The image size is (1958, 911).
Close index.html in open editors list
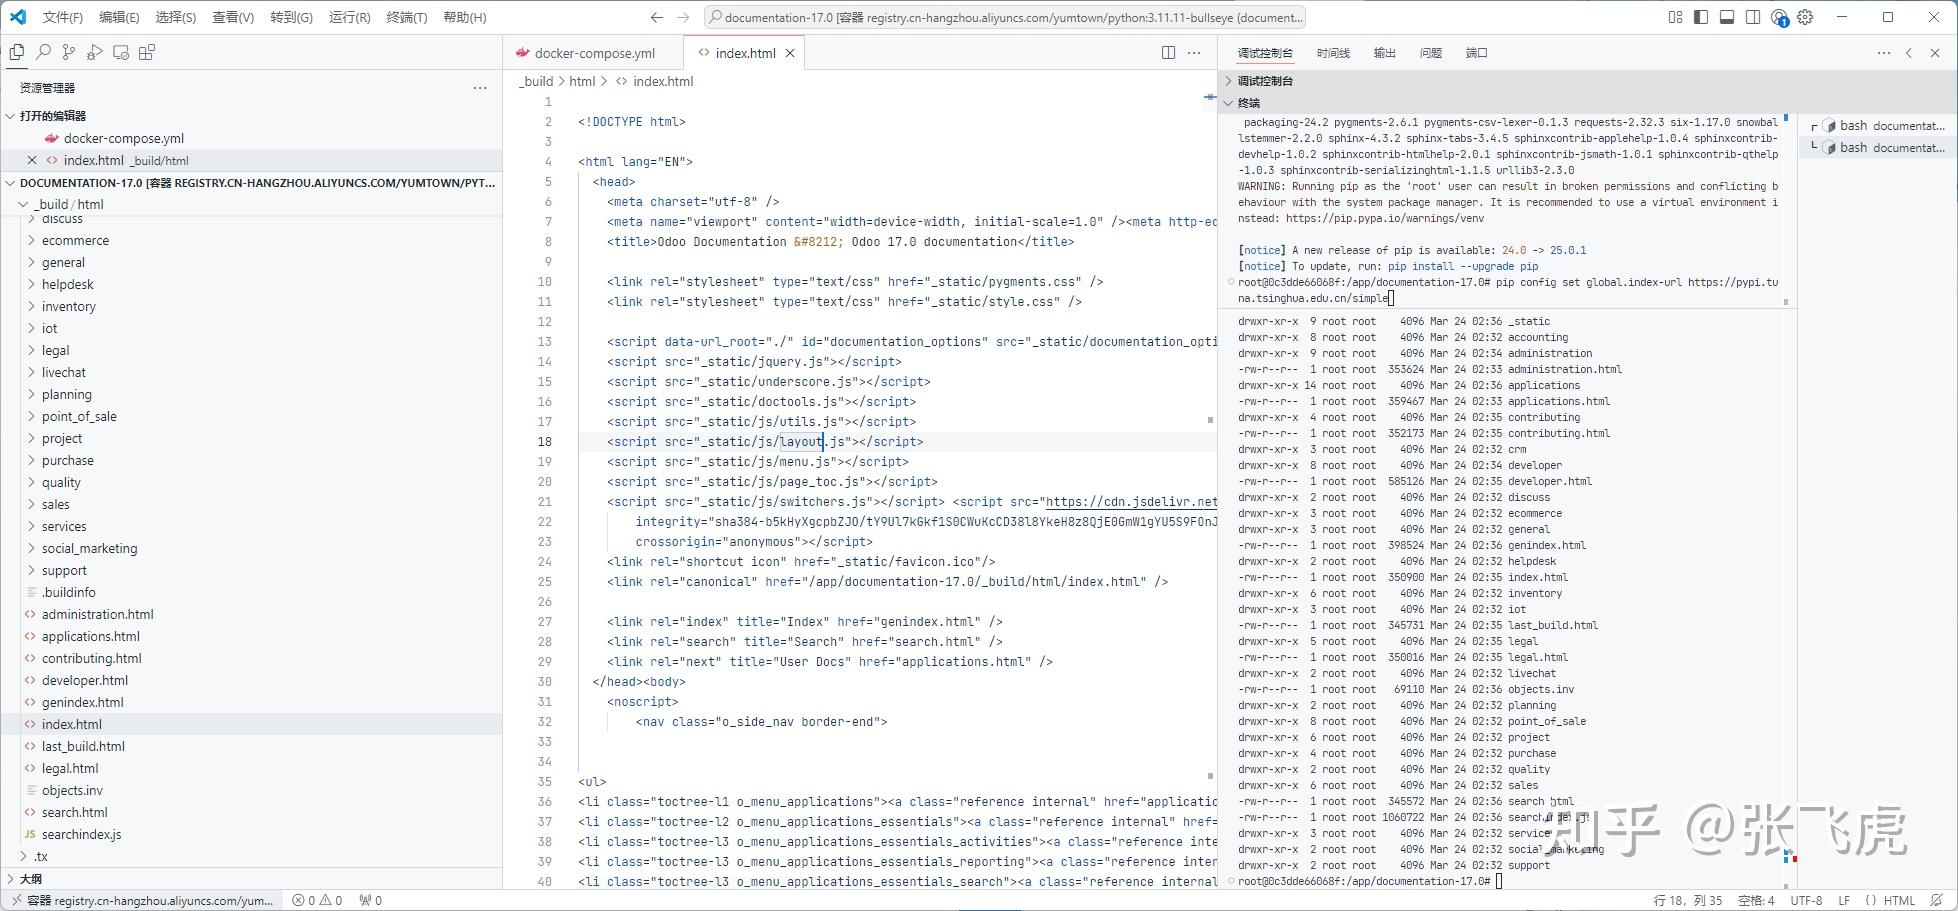[x=32, y=160]
